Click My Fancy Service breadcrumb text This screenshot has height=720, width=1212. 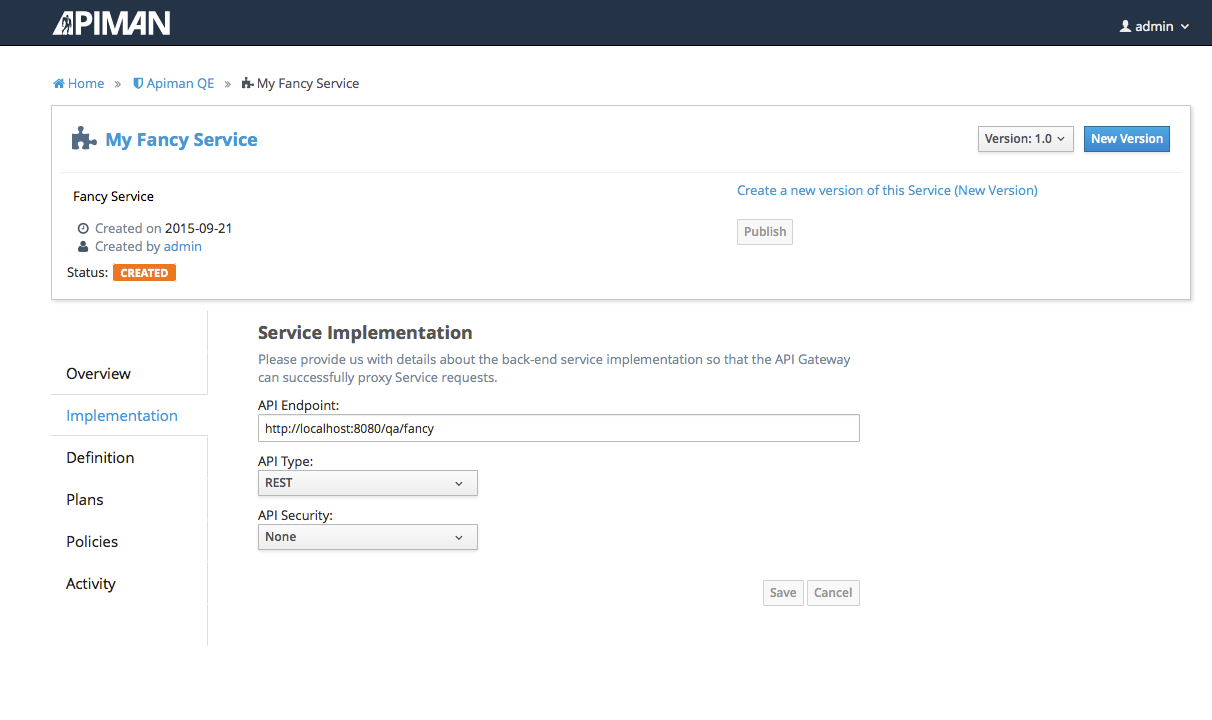coord(308,84)
